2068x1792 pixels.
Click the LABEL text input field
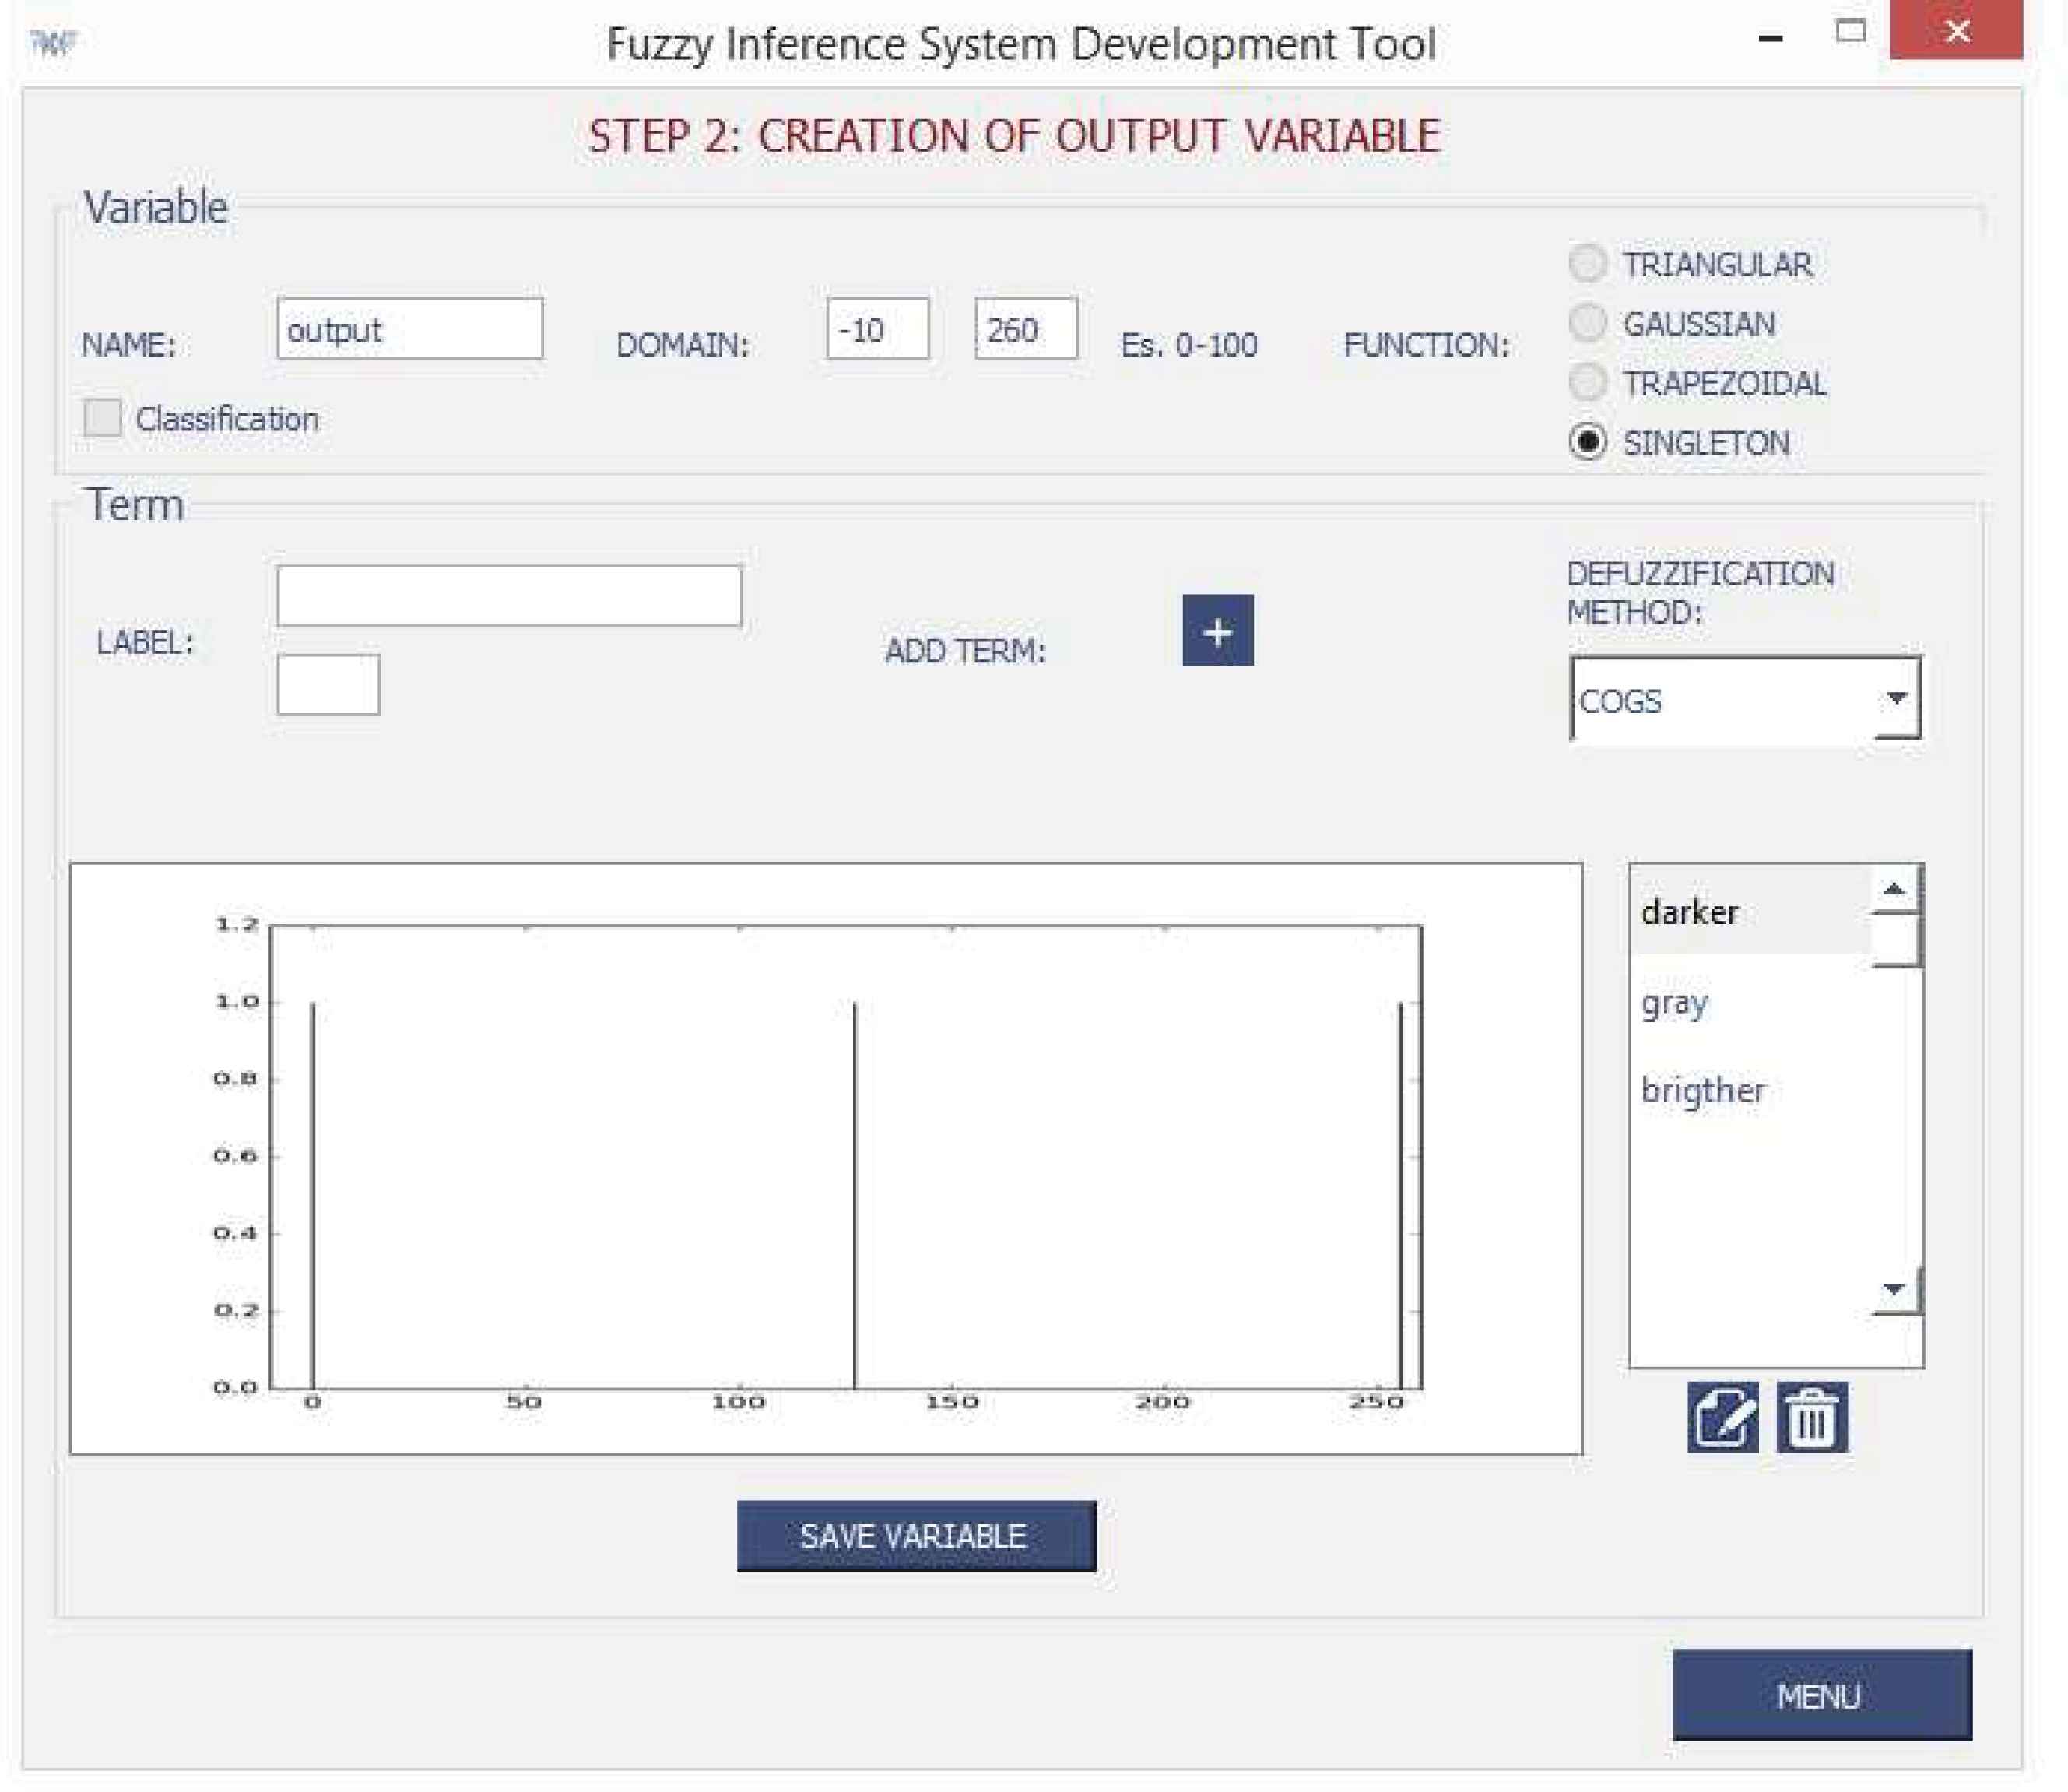pos(509,596)
